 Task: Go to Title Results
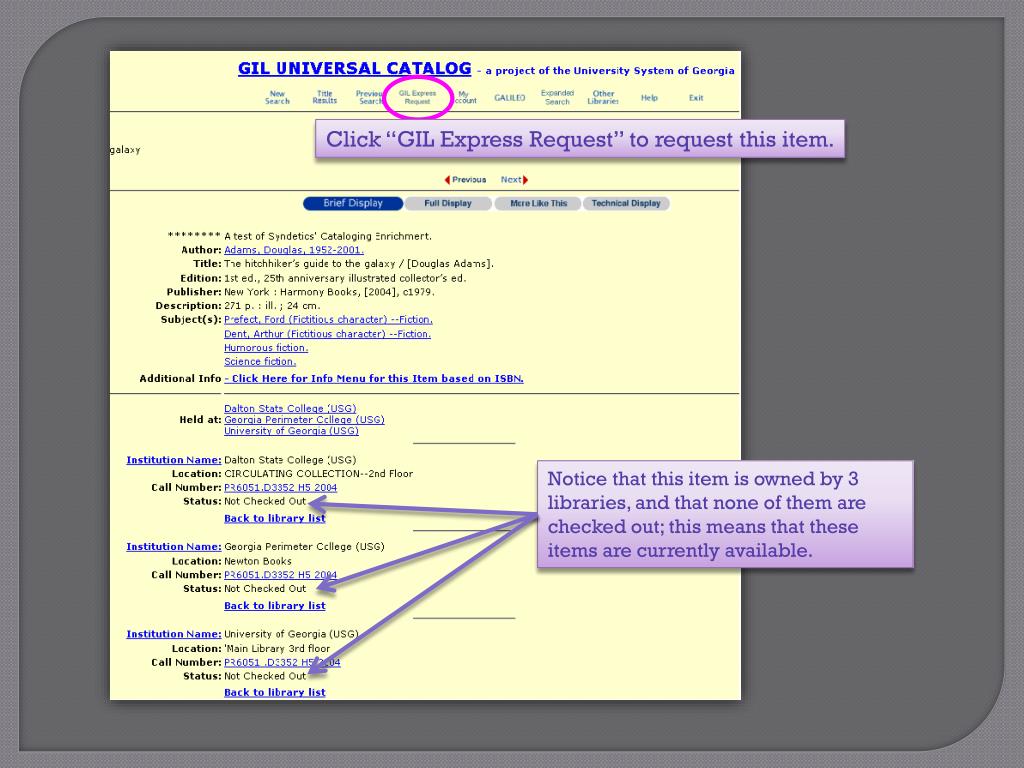click(325, 97)
